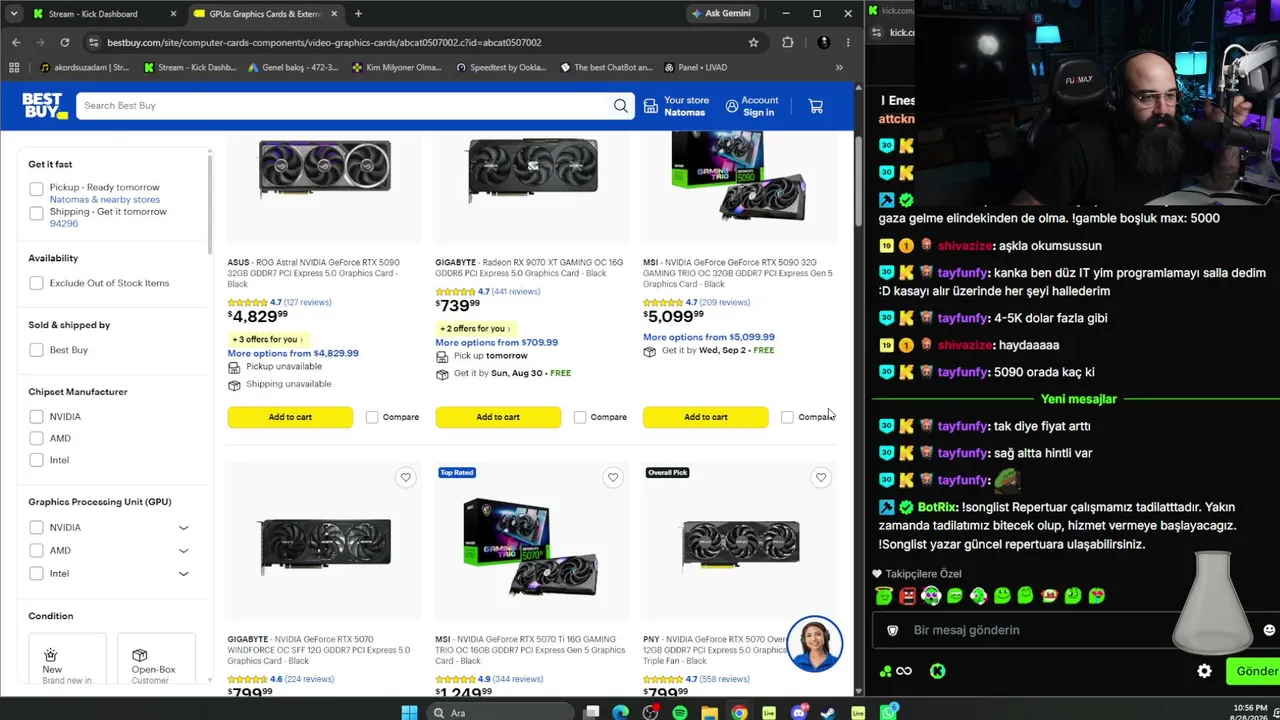This screenshot has width=1280, height=720.
Task: Open the live chat assistant avatar
Action: (815, 644)
